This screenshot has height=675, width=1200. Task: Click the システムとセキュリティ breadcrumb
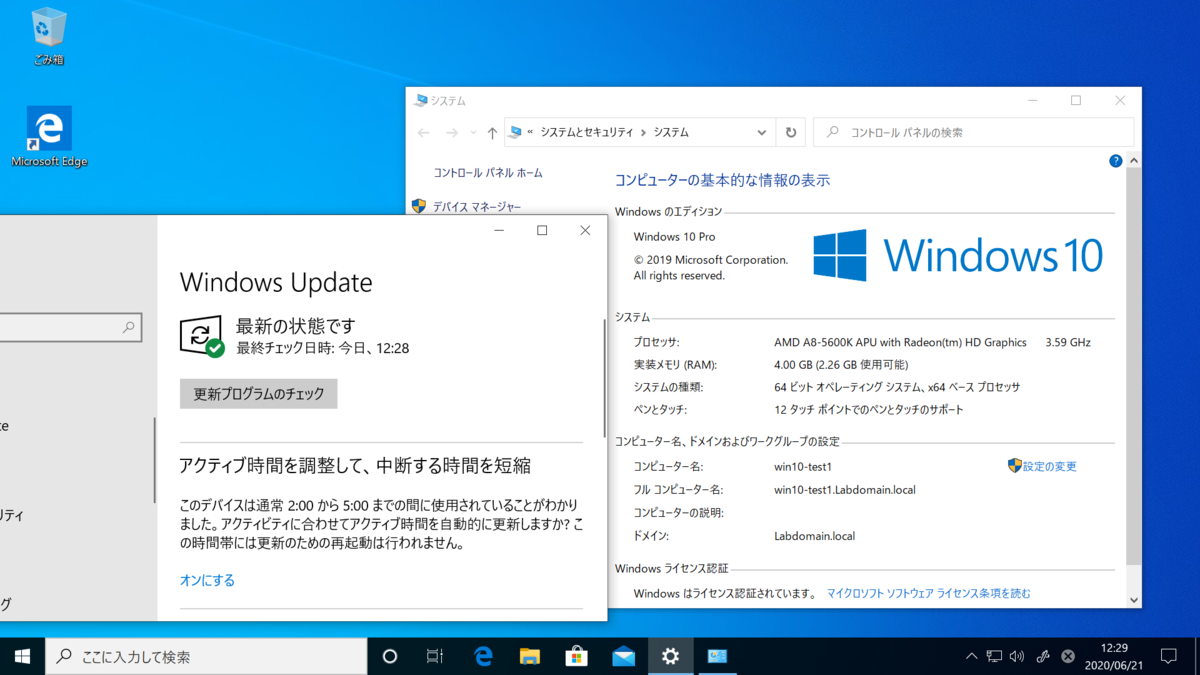pyautogui.click(x=587, y=132)
